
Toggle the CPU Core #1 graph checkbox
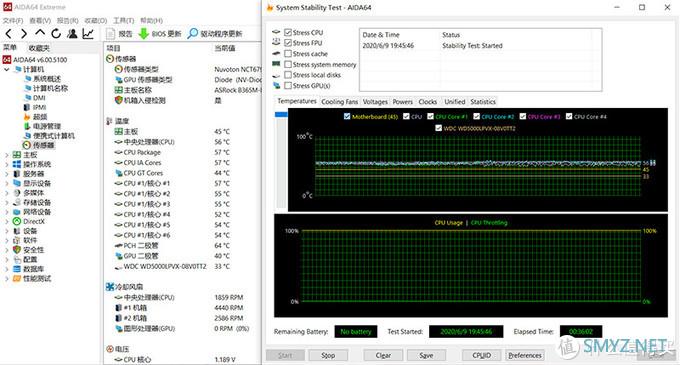[x=430, y=116]
